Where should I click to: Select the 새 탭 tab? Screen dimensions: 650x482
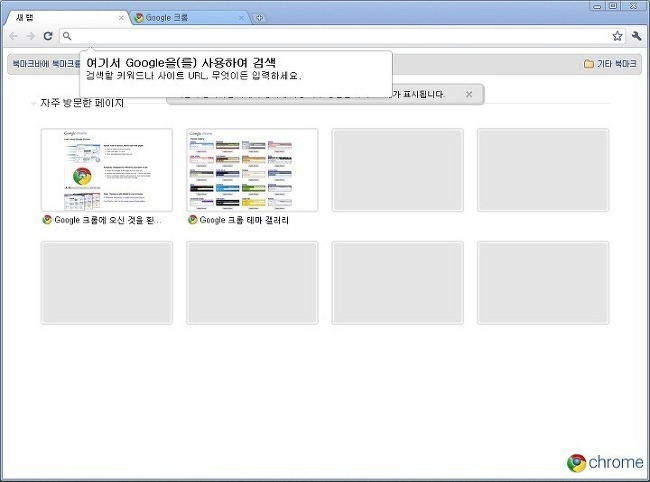pyautogui.click(x=66, y=18)
